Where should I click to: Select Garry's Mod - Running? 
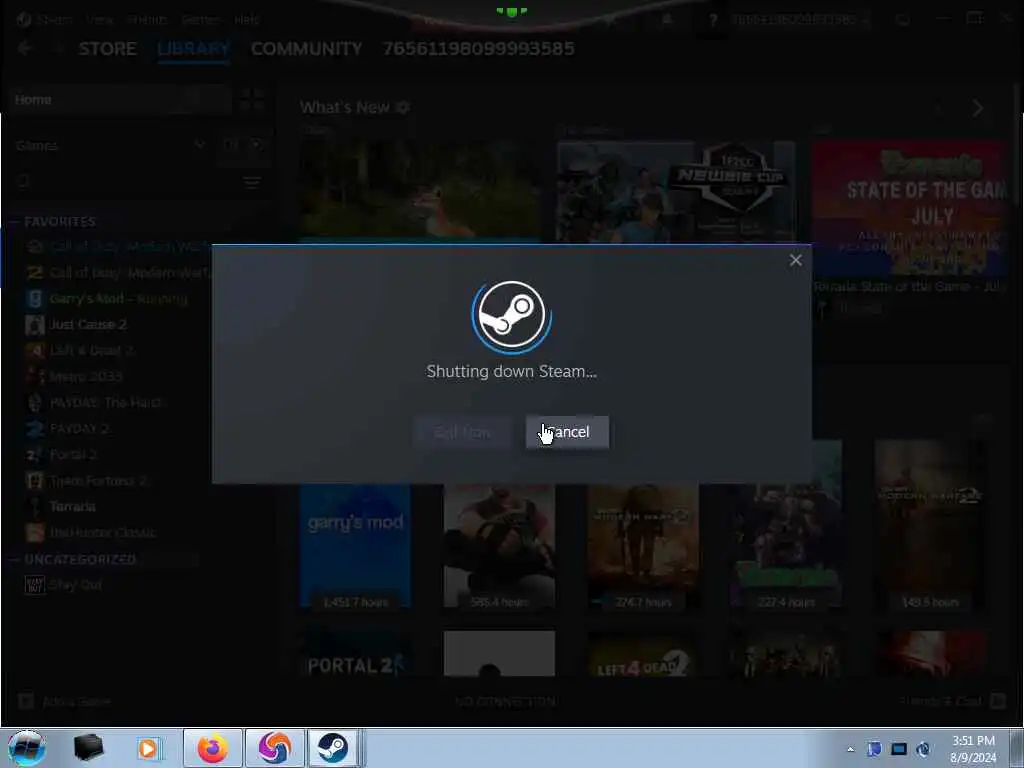118,299
